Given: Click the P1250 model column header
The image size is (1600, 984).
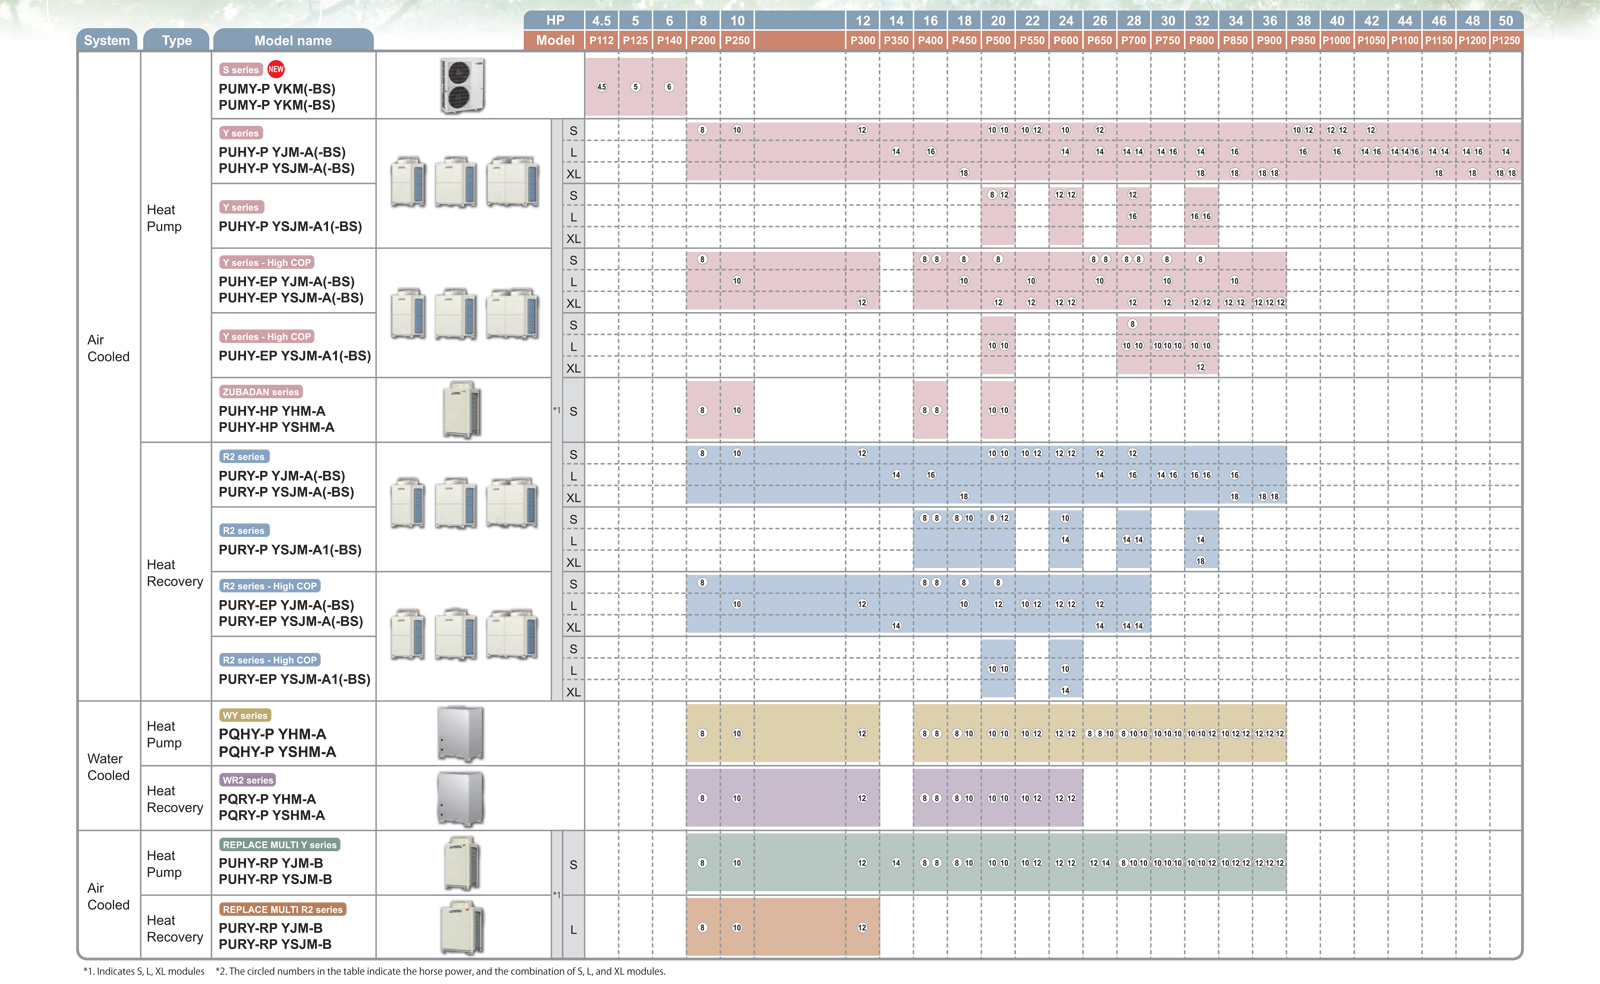Looking at the screenshot, I should (x=1505, y=40).
